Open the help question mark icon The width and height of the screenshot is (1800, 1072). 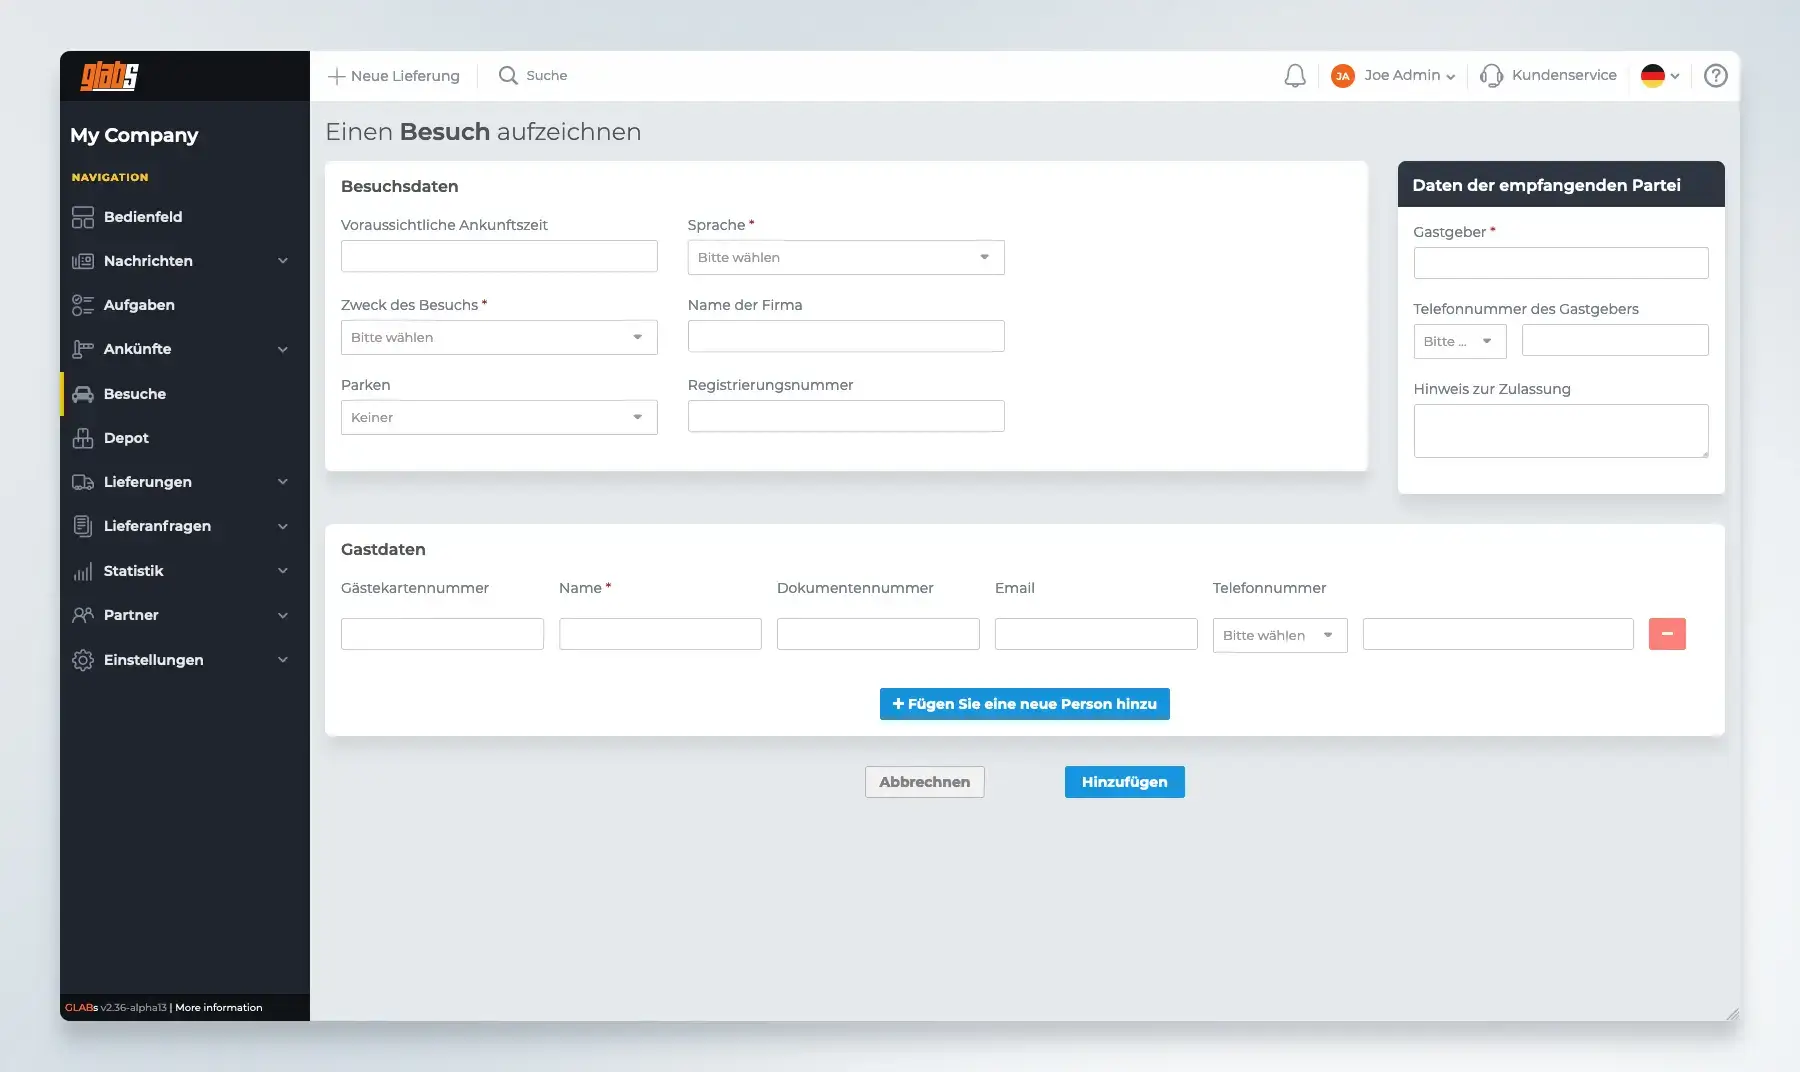pyautogui.click(x=1715, y=76)
